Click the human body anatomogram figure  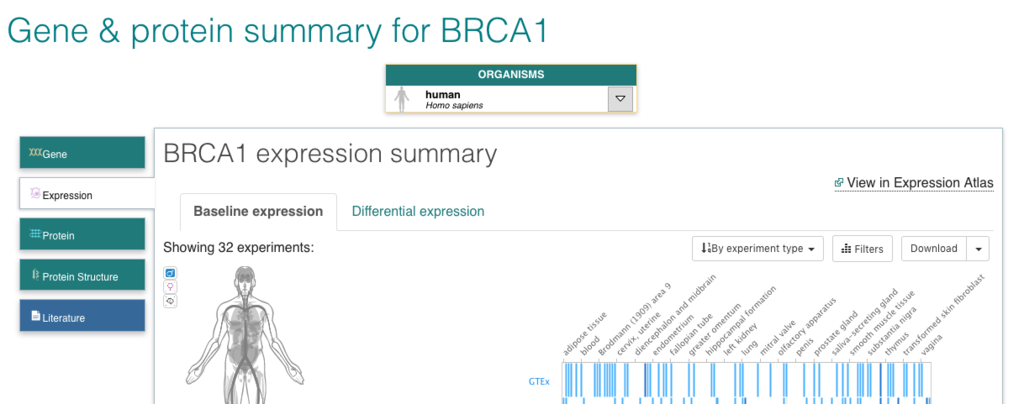tap(245, 334)
